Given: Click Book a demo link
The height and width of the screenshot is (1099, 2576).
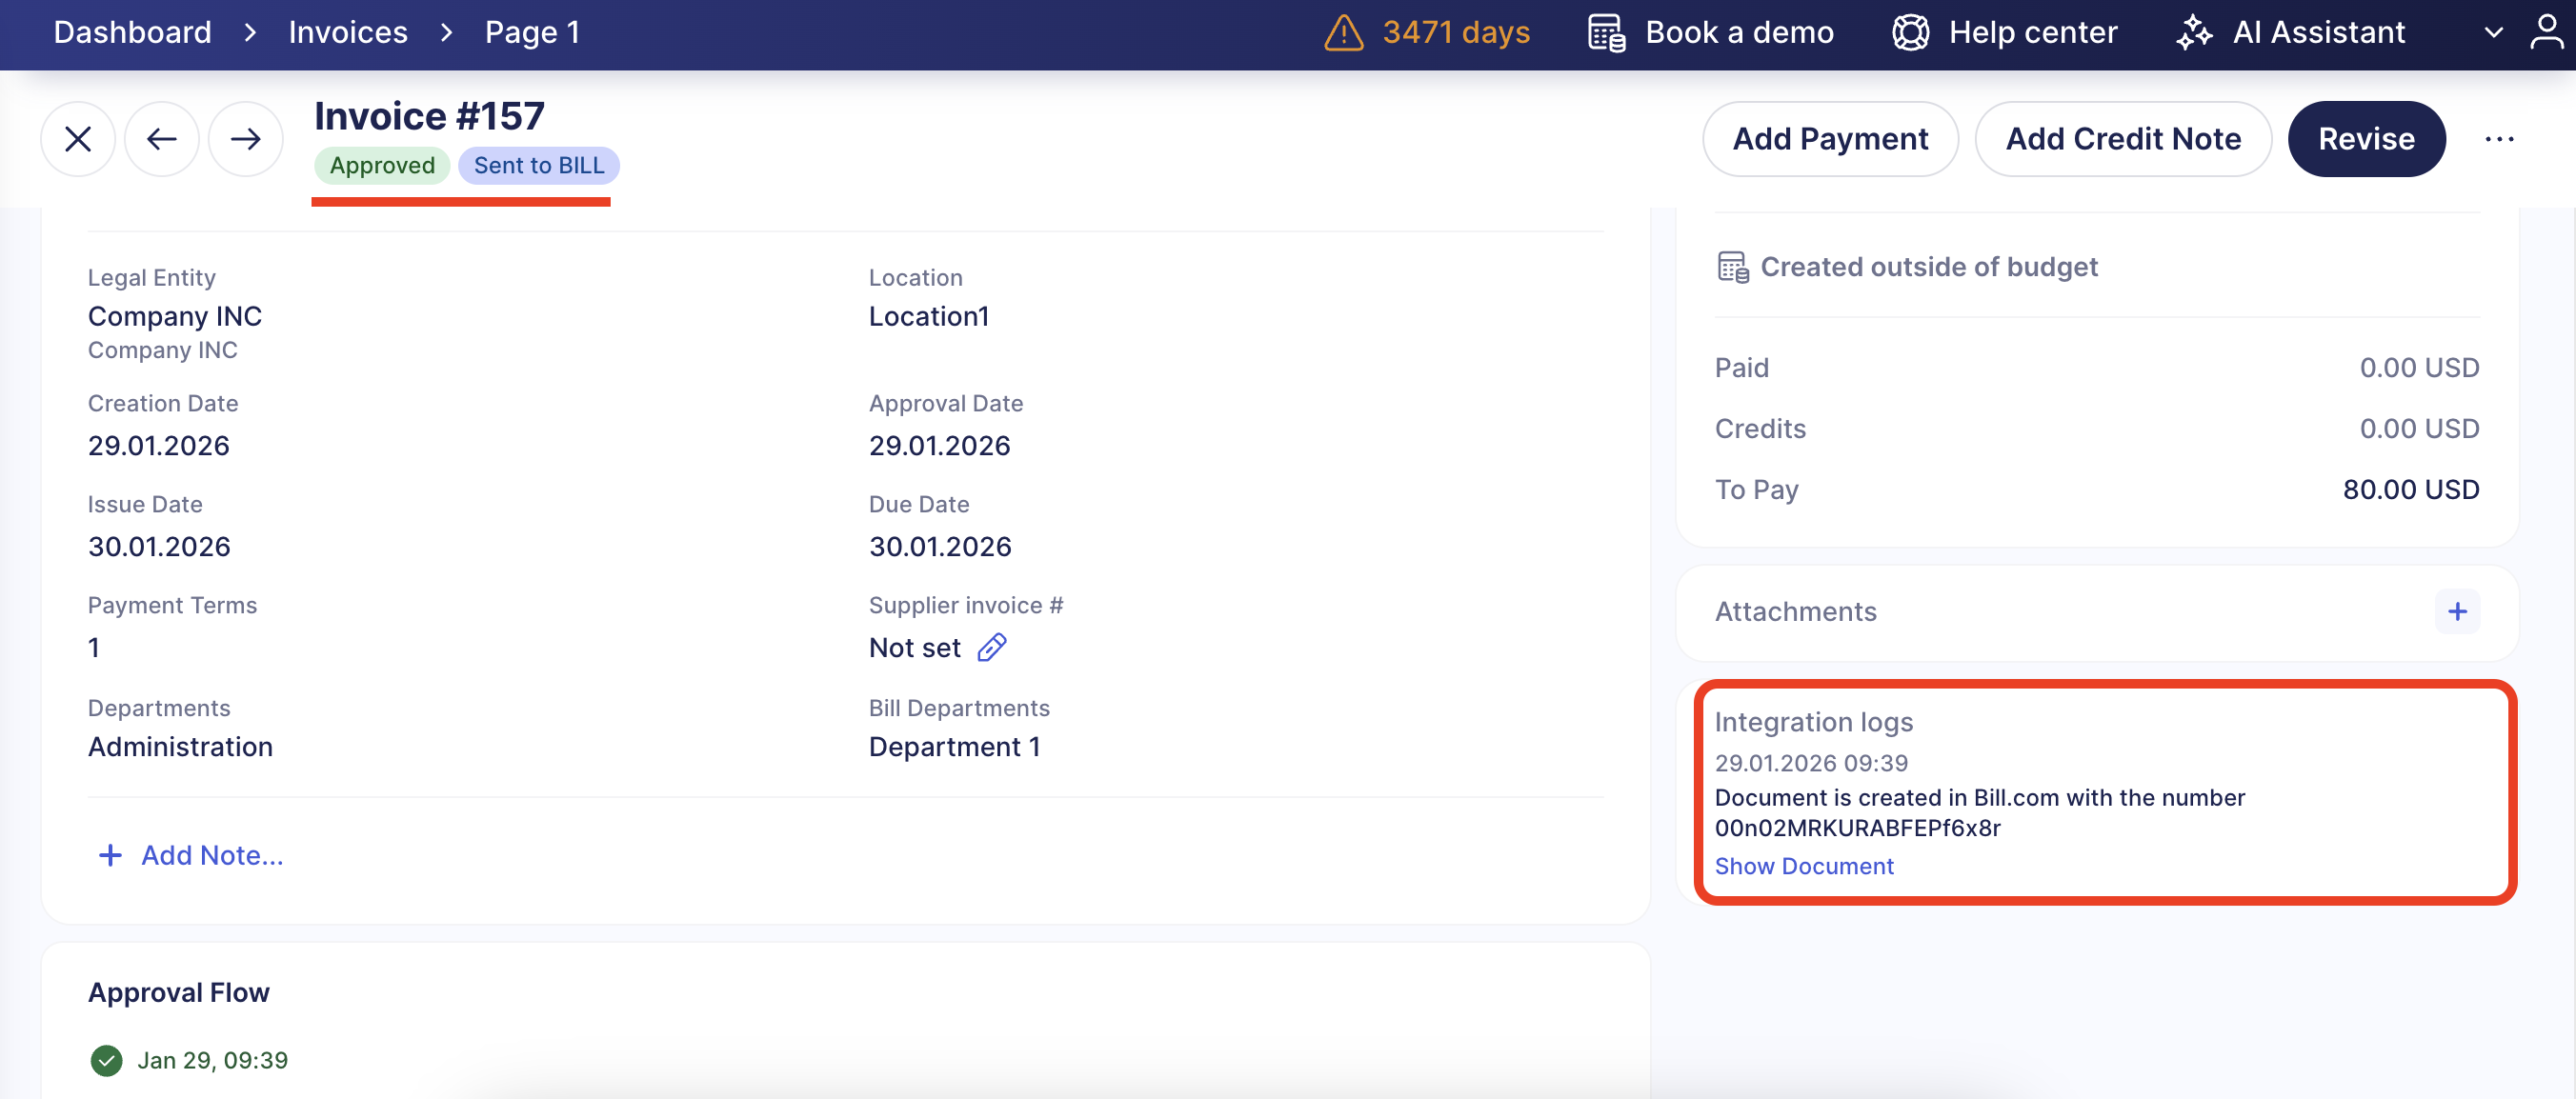Looking at the screenshot, I should 1738,33.
